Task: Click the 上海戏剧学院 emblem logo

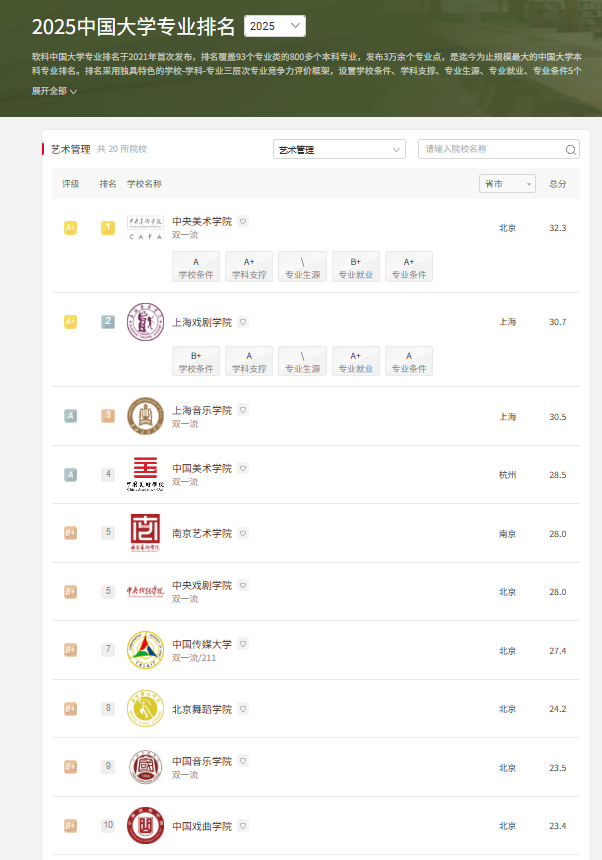Action: 145,322
